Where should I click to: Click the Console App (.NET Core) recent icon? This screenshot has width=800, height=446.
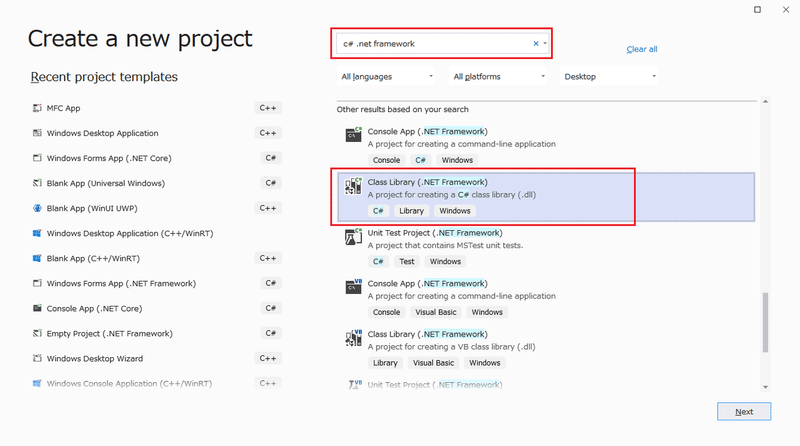tap(37, 308)
